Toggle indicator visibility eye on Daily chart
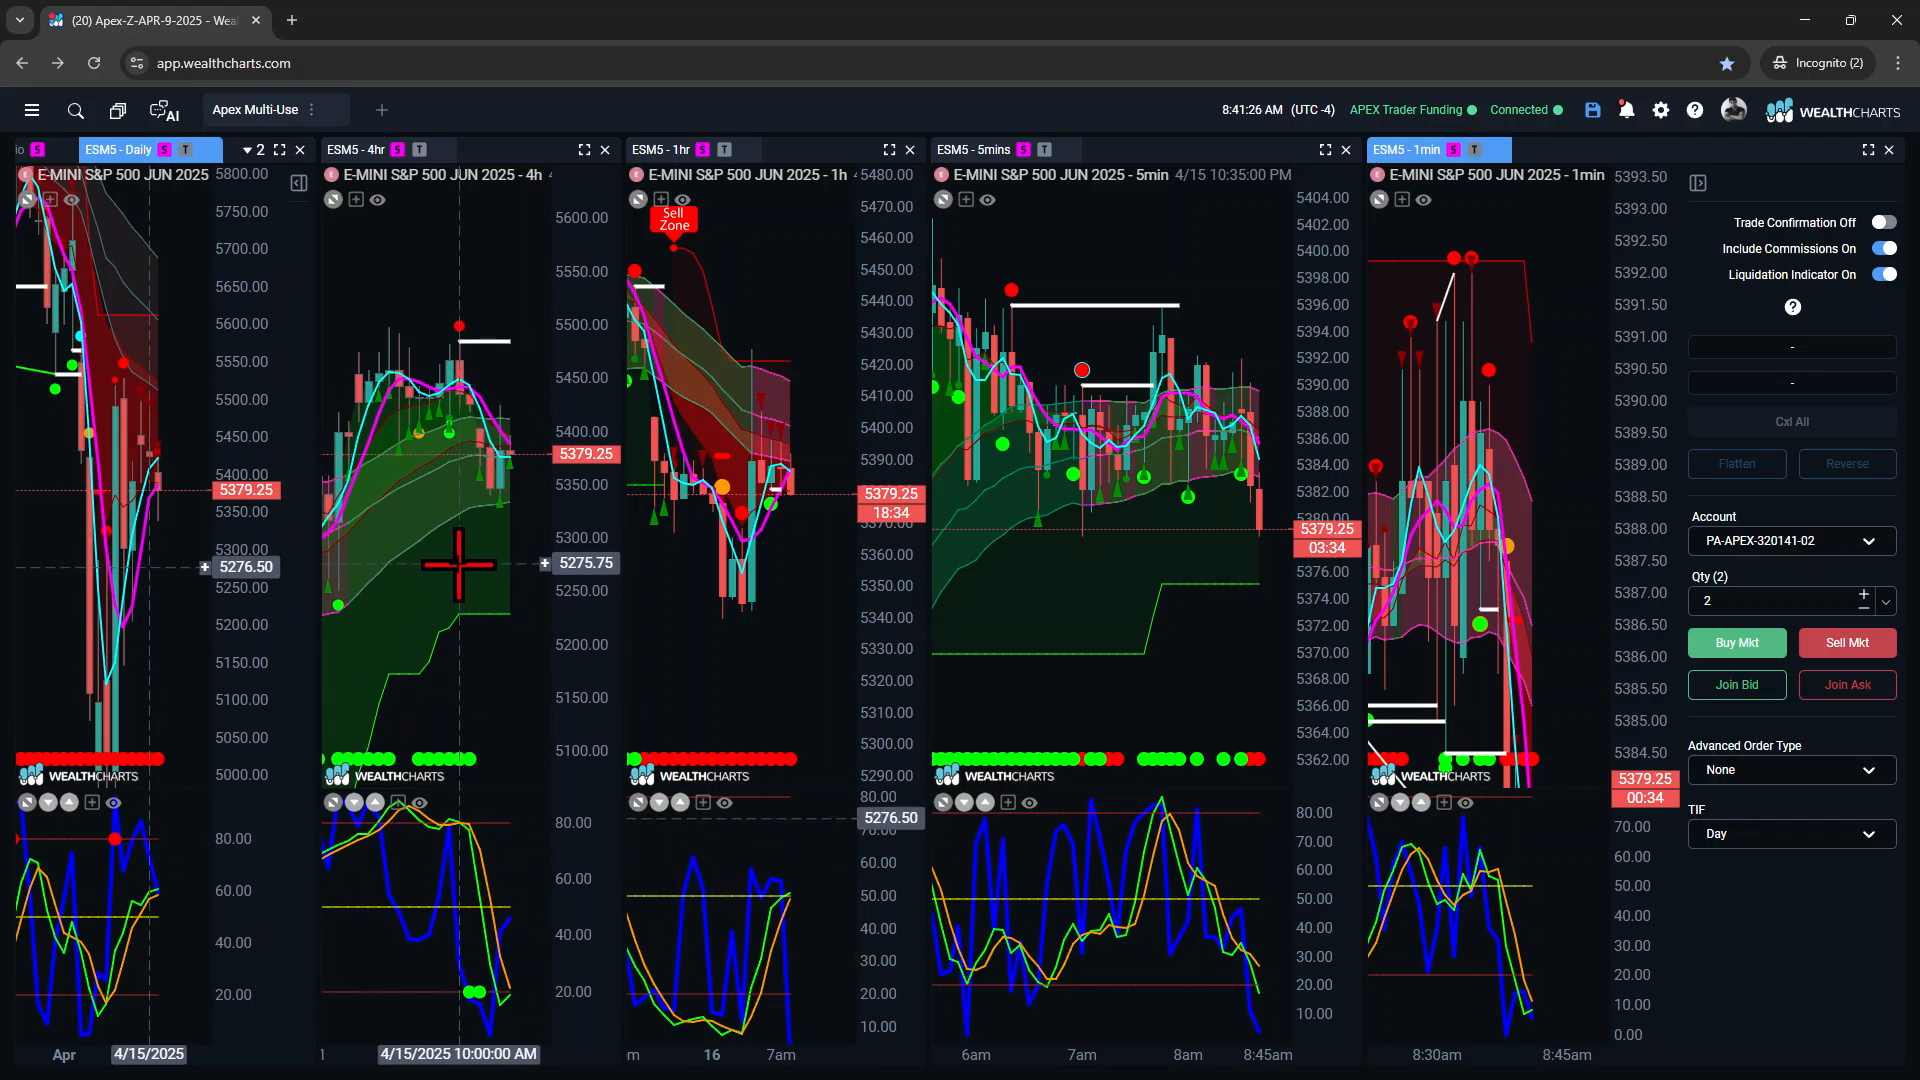The height and width of the screenshot is (1080, 1920). (x=72, y=200)
